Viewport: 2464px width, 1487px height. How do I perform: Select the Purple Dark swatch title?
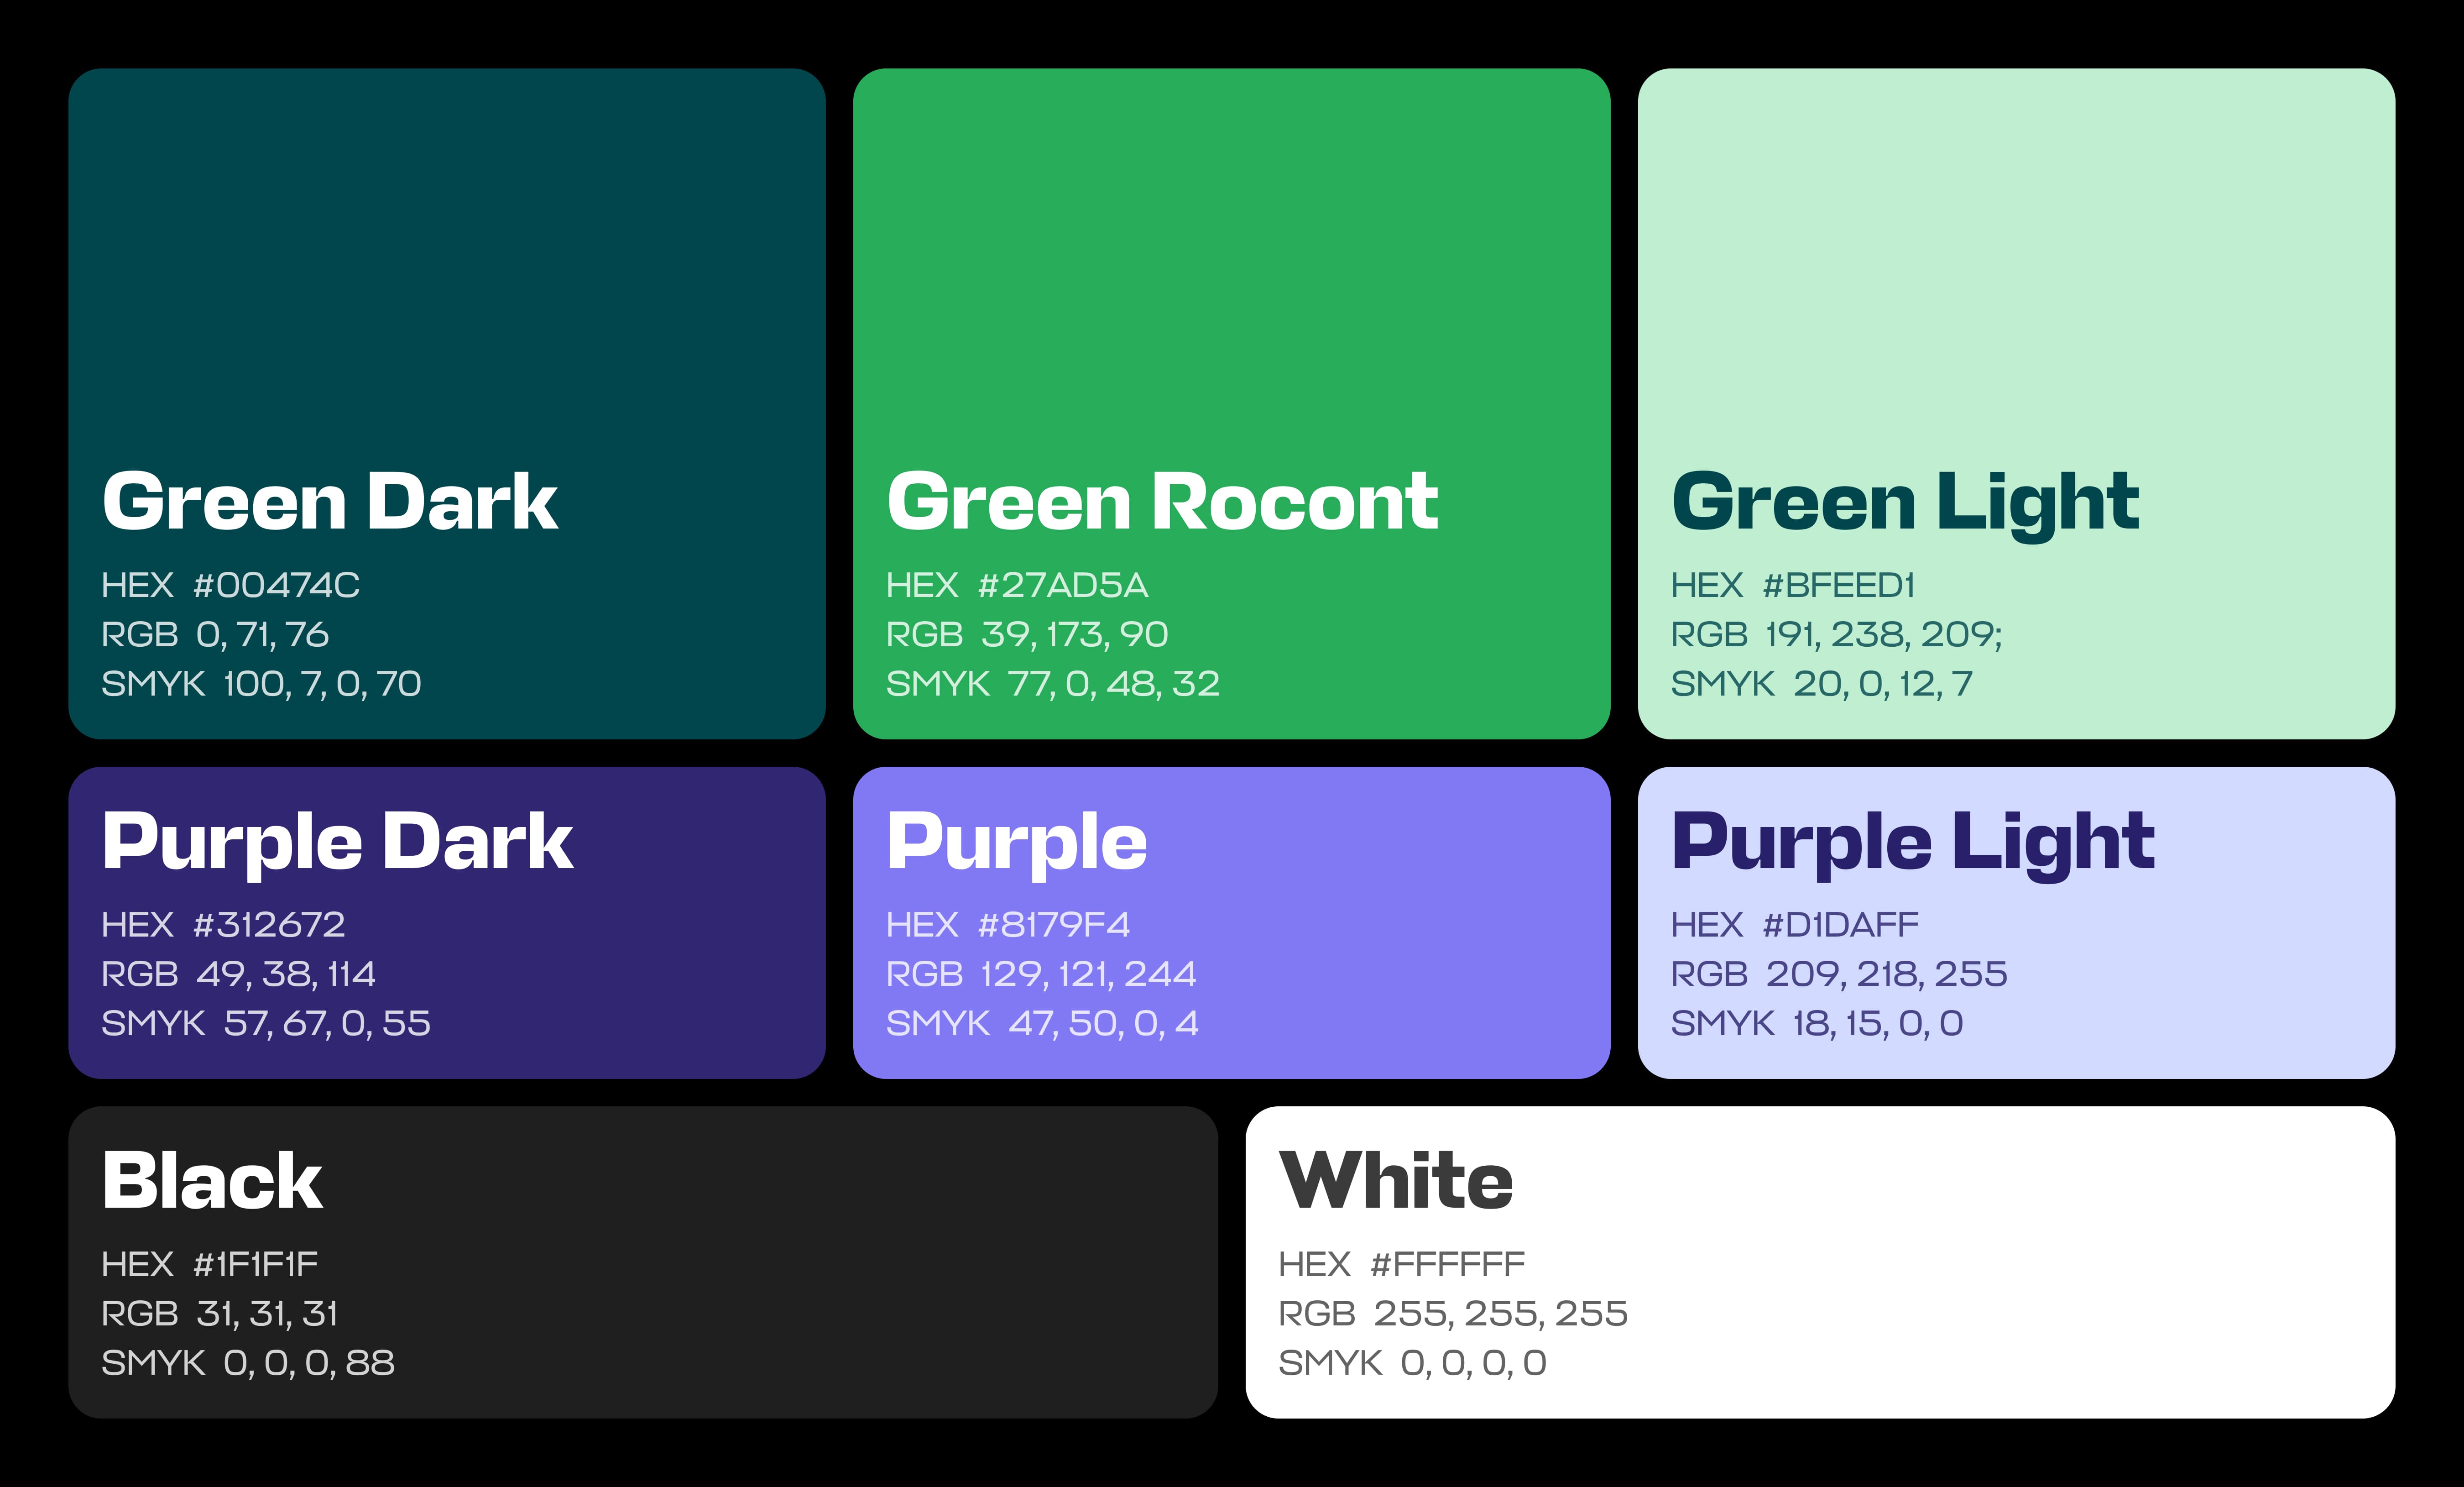[x=337, y=843]
